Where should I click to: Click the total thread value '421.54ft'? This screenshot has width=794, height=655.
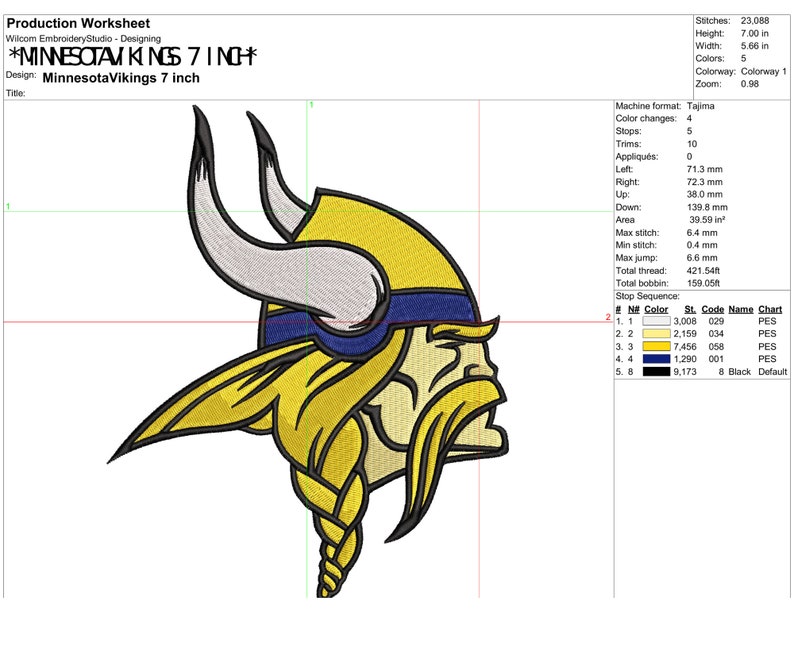coord(703,271)
